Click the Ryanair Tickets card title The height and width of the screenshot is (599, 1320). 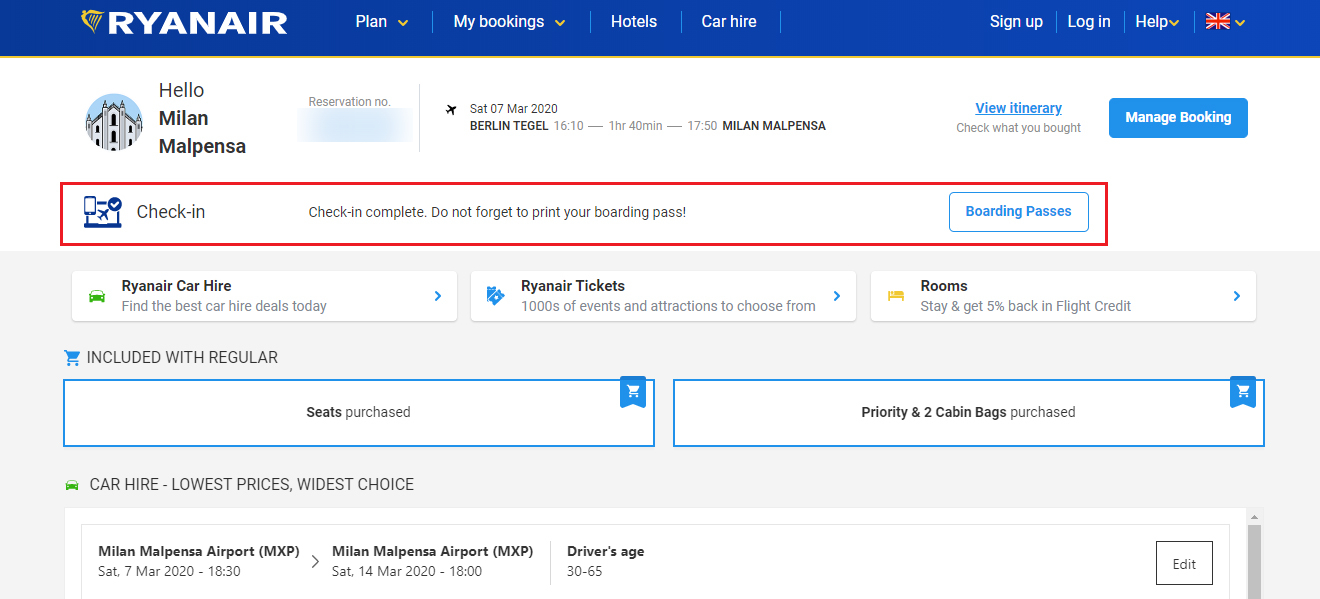[573, 286]
